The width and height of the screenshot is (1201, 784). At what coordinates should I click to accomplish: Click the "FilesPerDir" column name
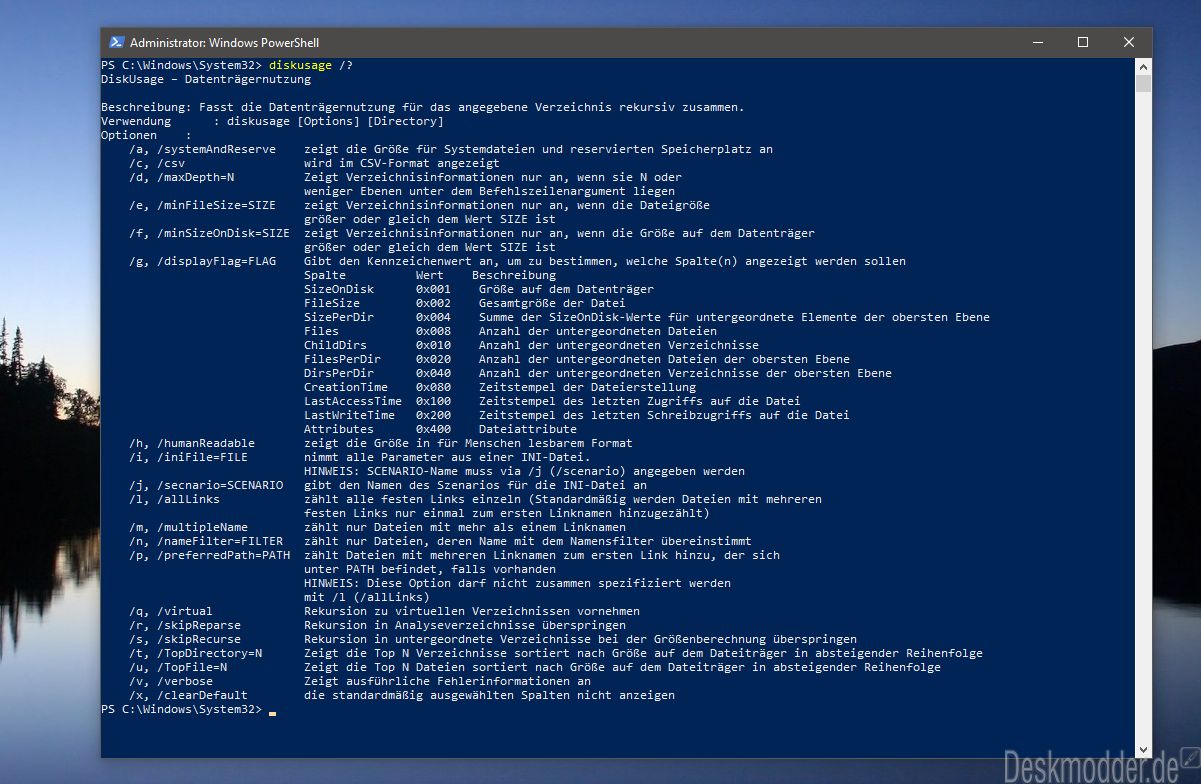(x=342, y=359)
